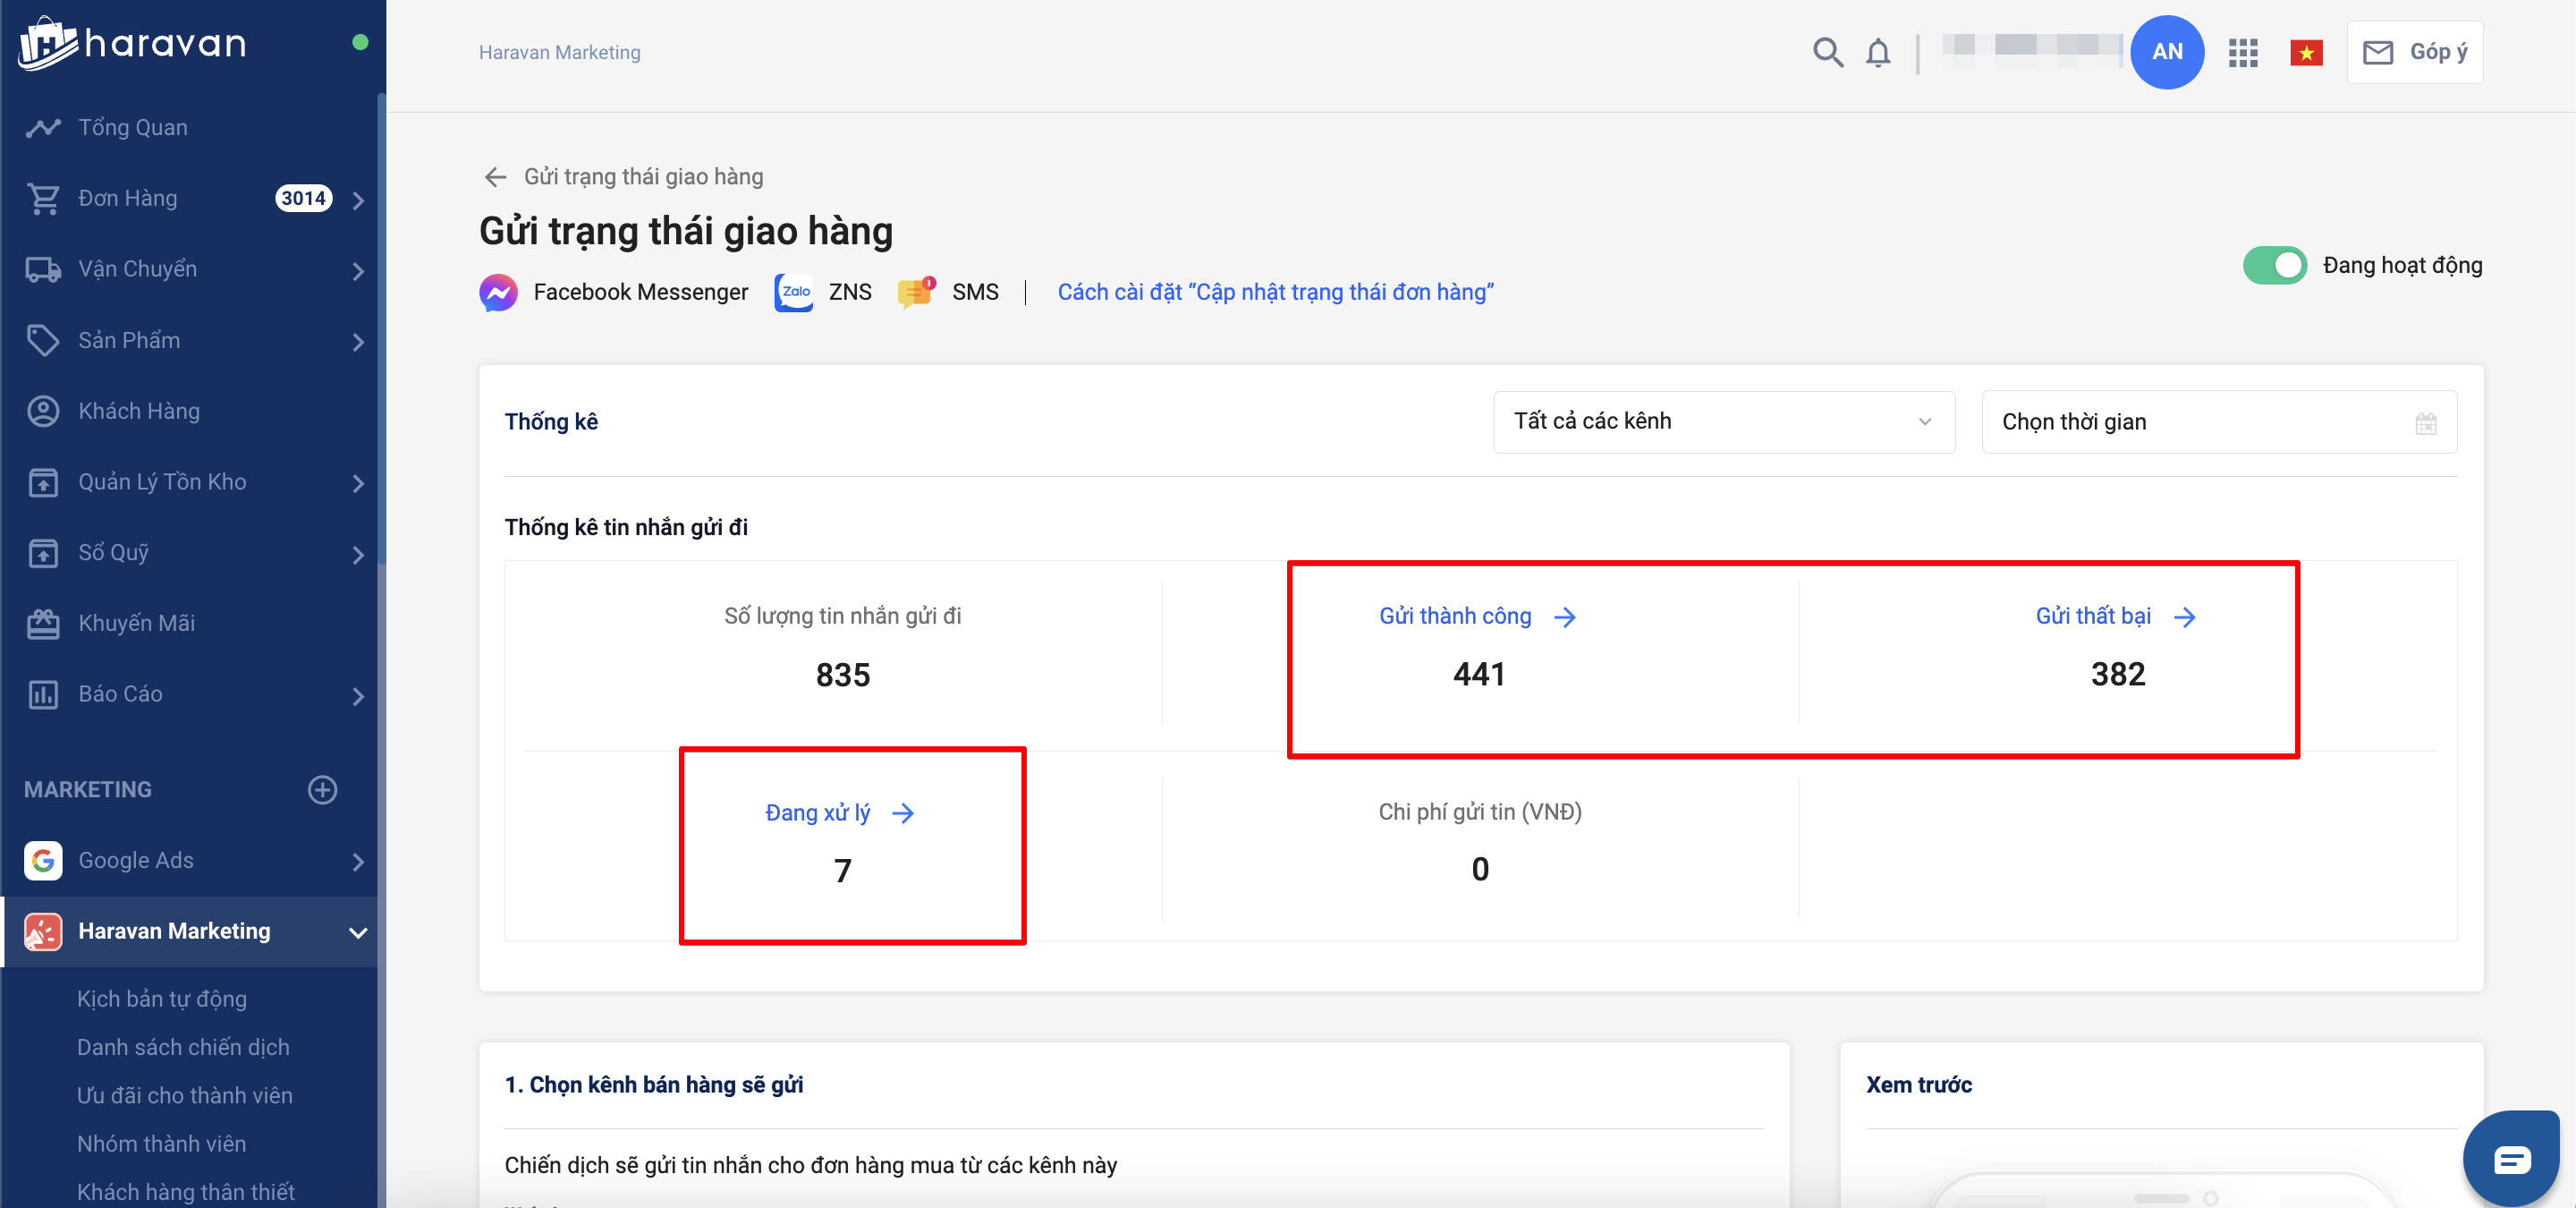Click the Zalo ZNS channel icon
2576x1208 pixels.
click(x=794, y=292)
